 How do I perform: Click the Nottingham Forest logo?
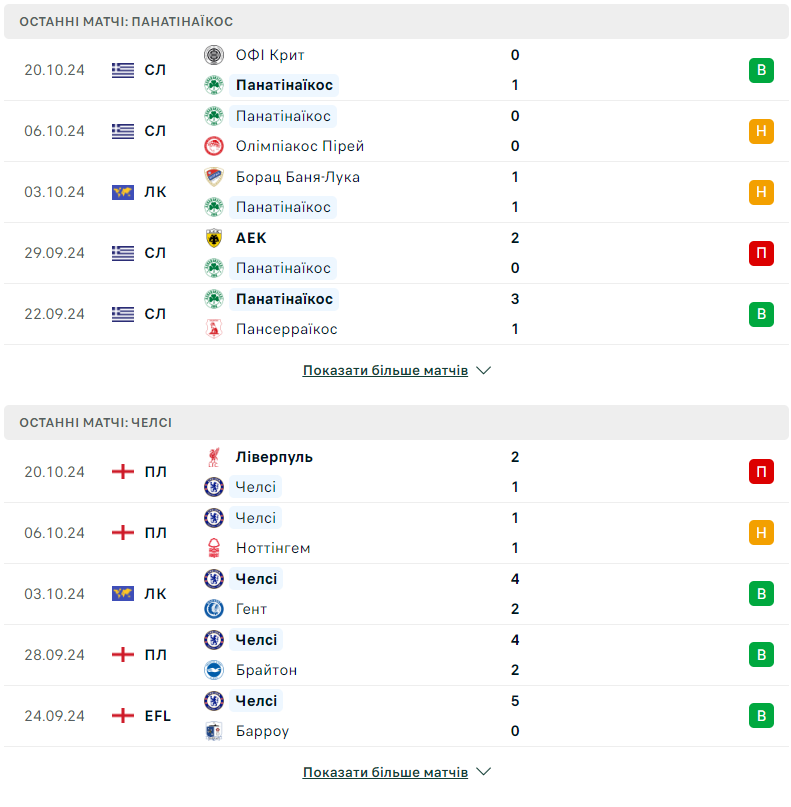point(213,548)
